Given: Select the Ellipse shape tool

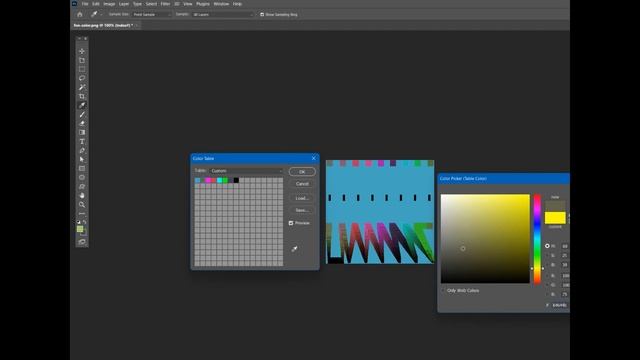Looking at the screenshot, I should pos(82,177).
